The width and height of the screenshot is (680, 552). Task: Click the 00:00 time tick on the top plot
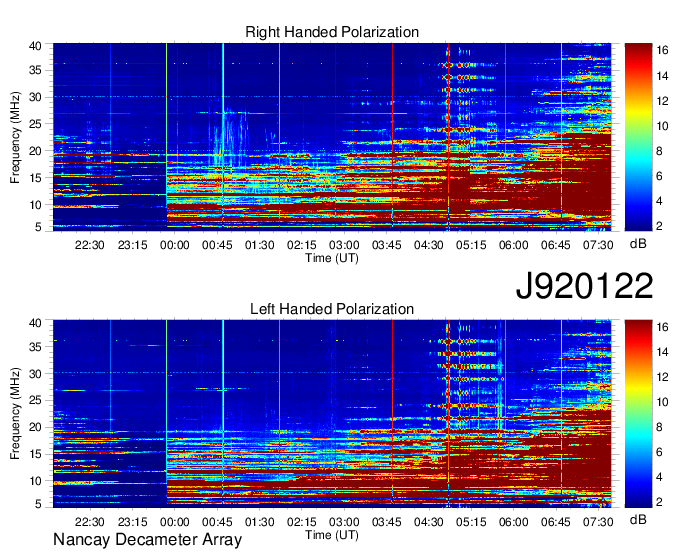click(174, 245)
